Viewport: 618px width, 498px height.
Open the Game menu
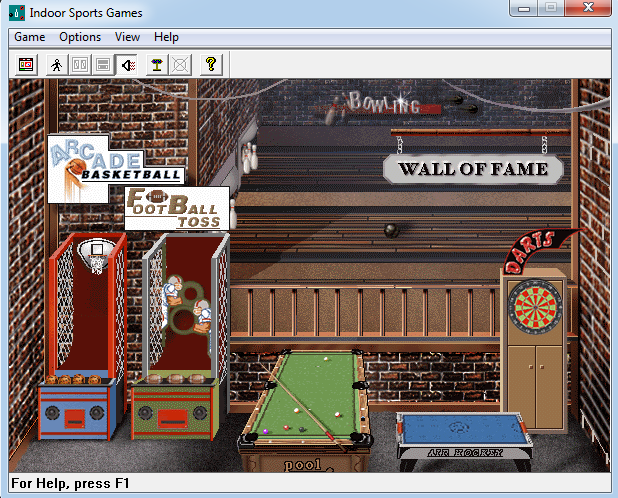click(30, 37)
